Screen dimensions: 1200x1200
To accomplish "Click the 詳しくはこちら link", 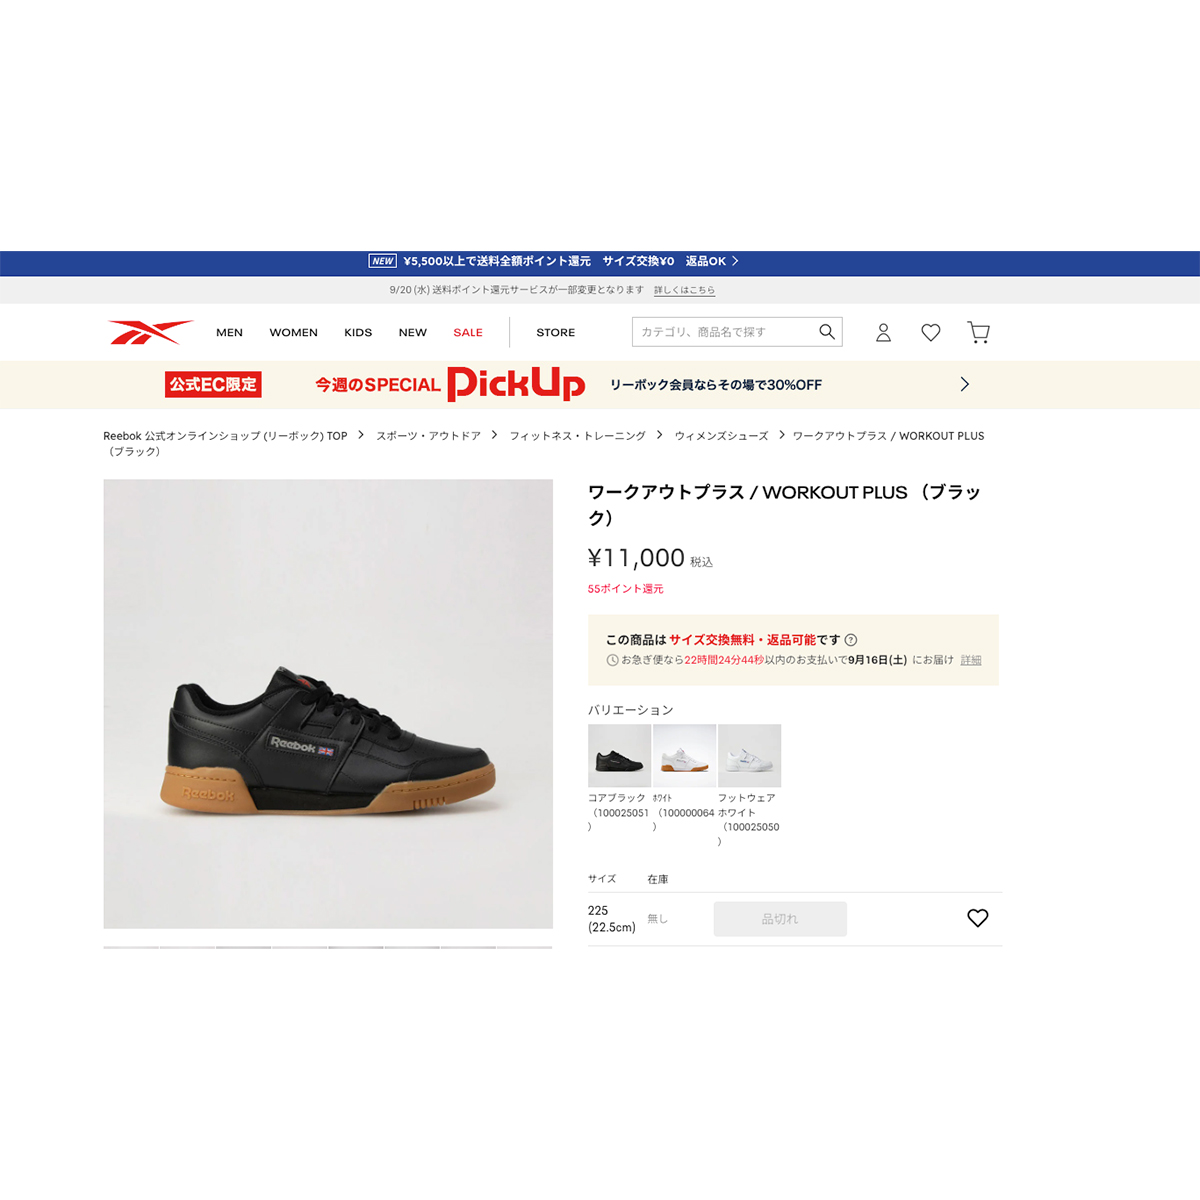I will 684,290.
